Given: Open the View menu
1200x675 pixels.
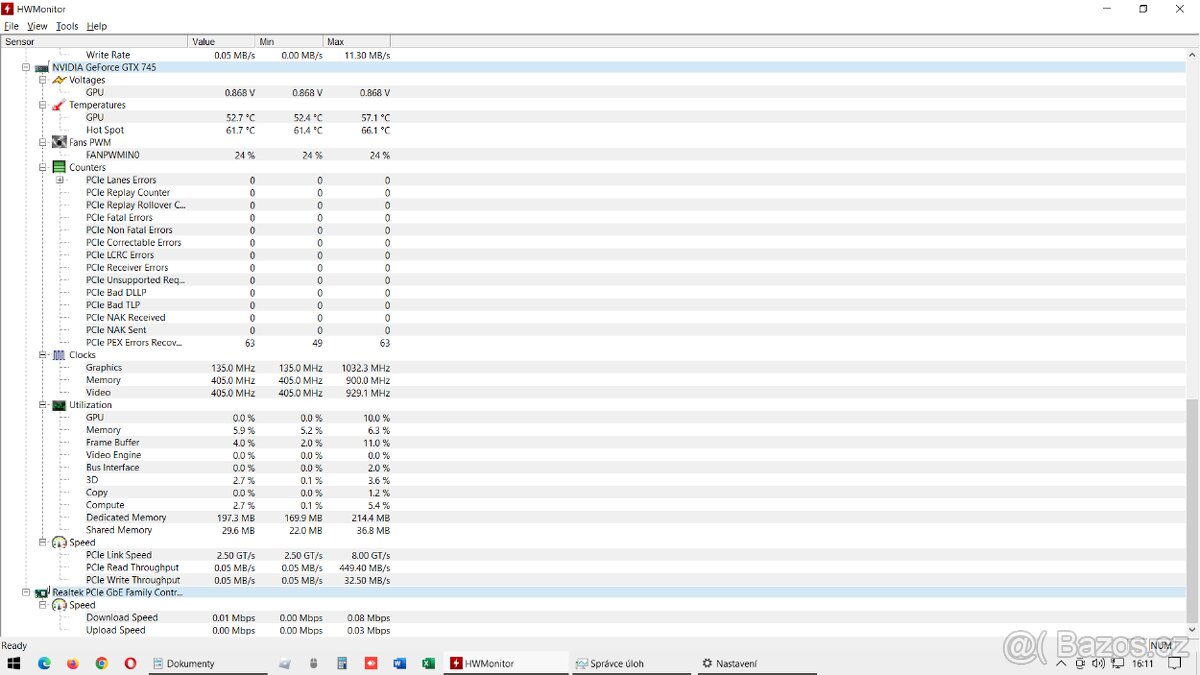Looking at the screenshot, I should point(37,26).
